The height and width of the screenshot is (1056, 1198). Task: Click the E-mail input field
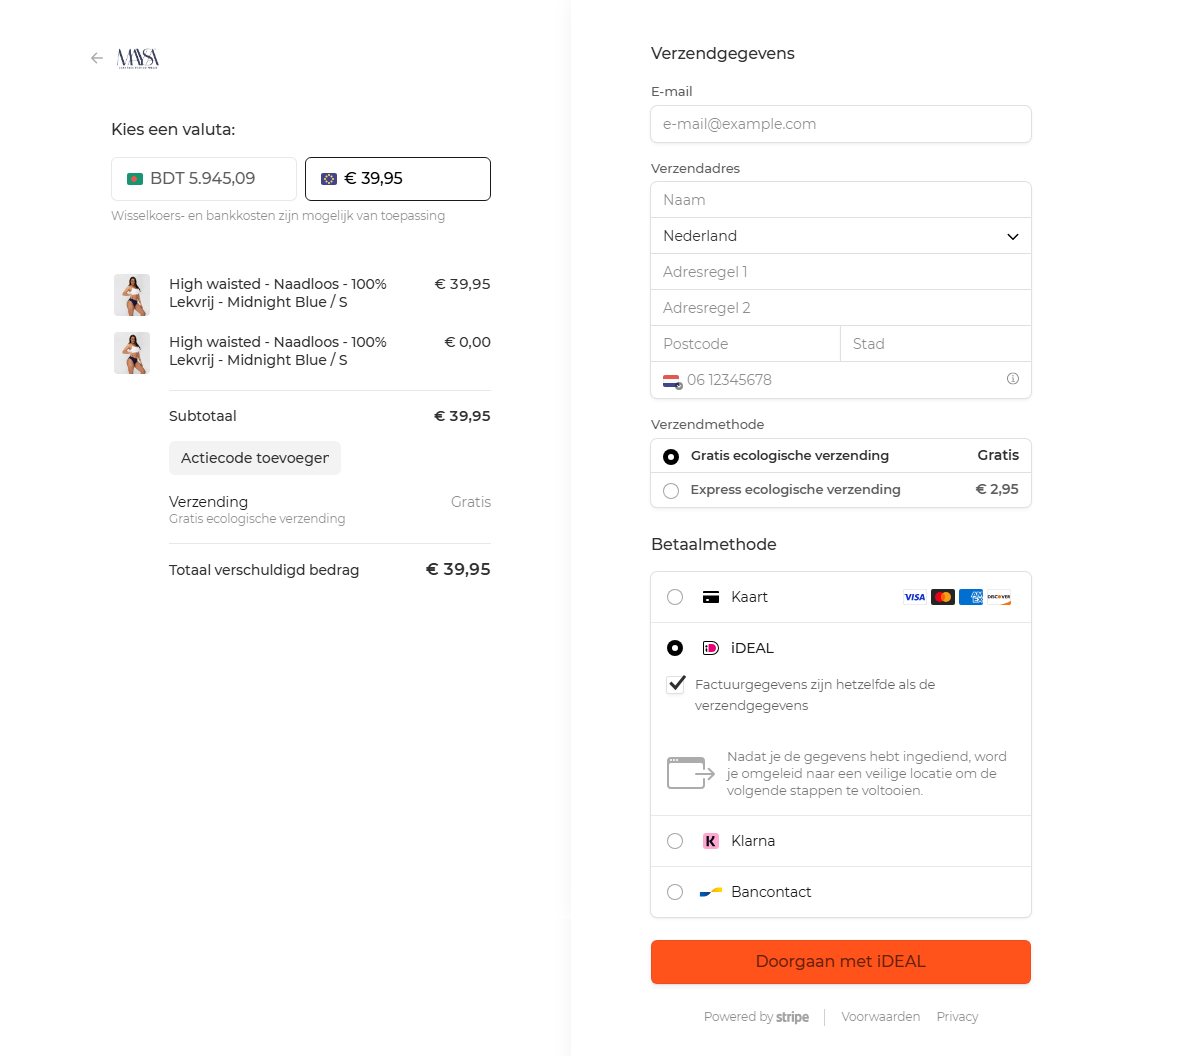pos(840,124)
